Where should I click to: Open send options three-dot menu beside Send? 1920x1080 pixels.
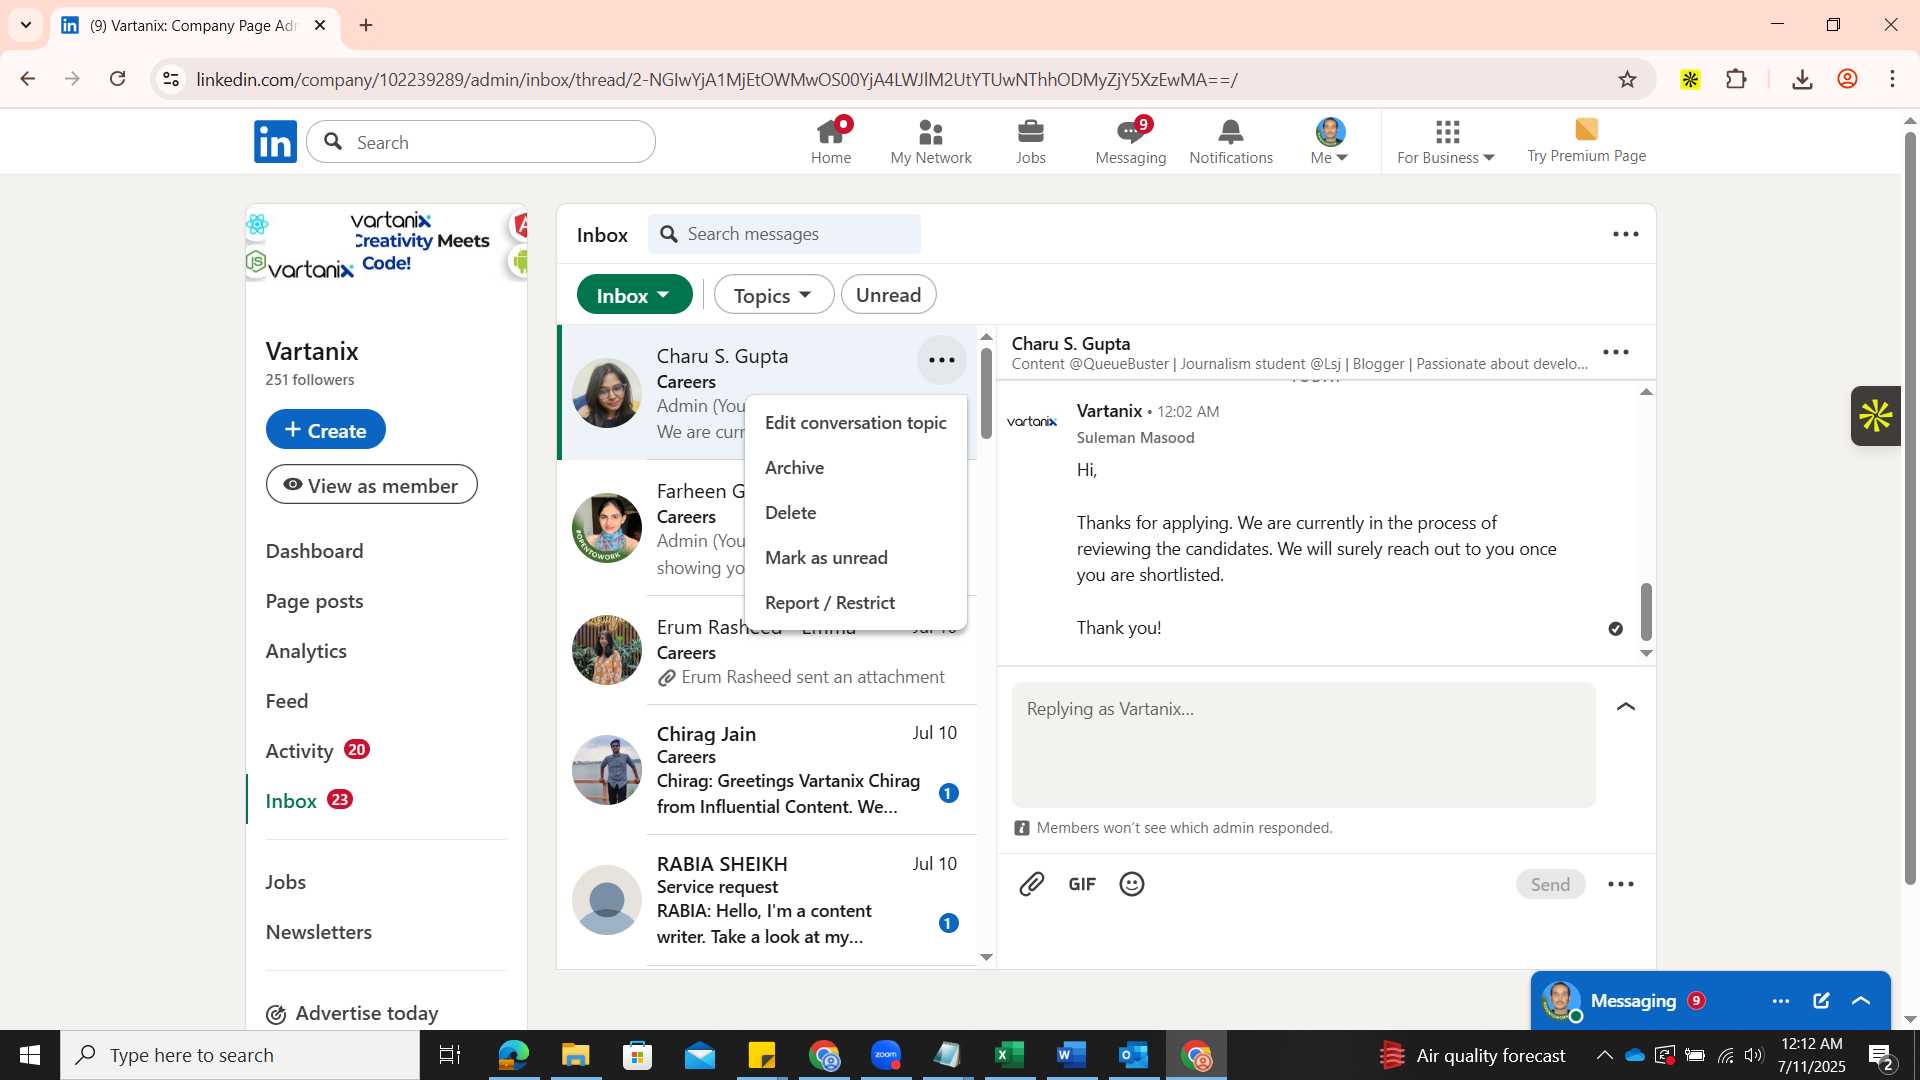tap(1621, 884)
